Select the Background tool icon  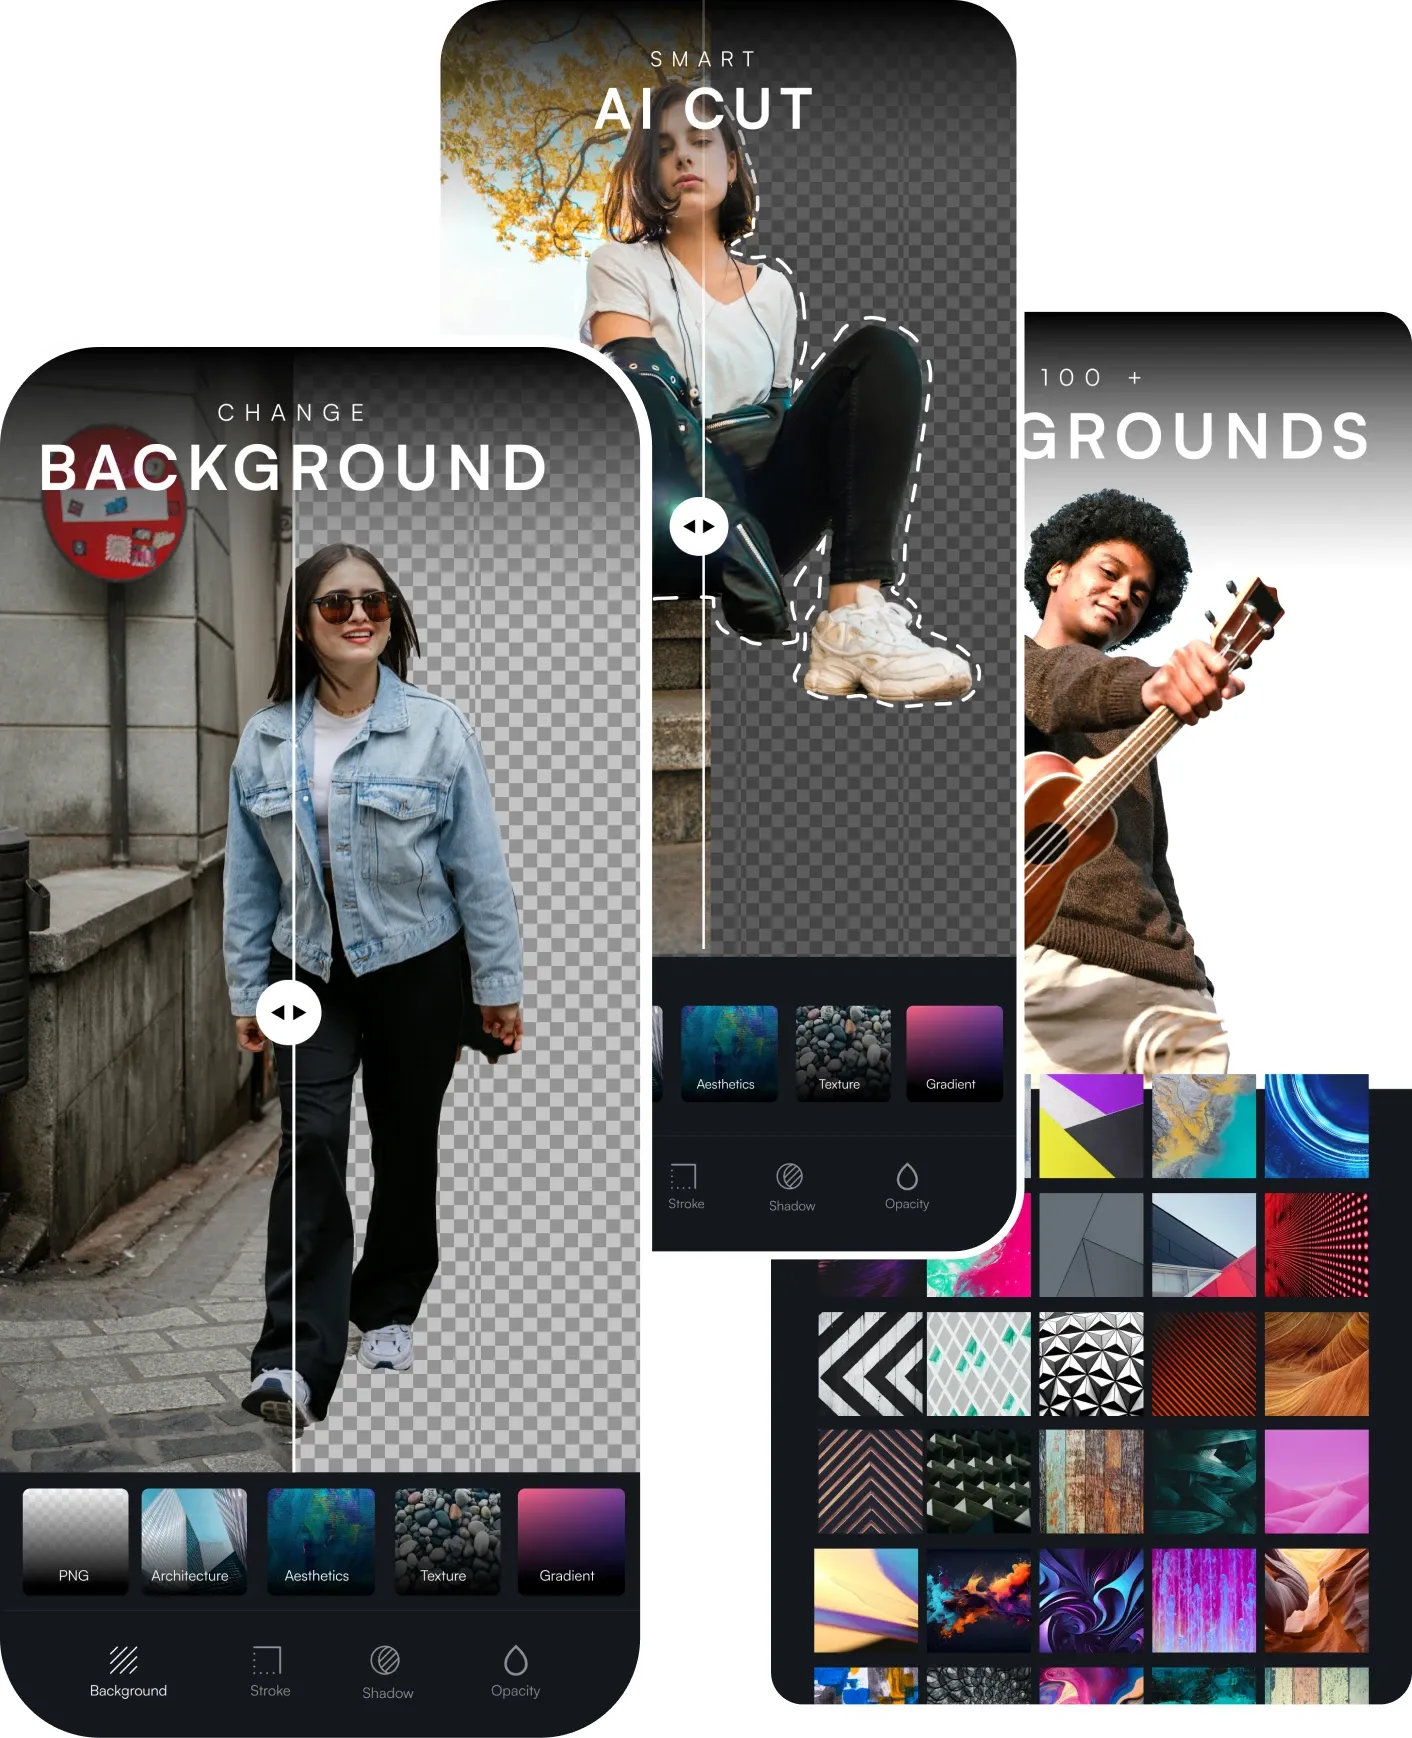125,1661
